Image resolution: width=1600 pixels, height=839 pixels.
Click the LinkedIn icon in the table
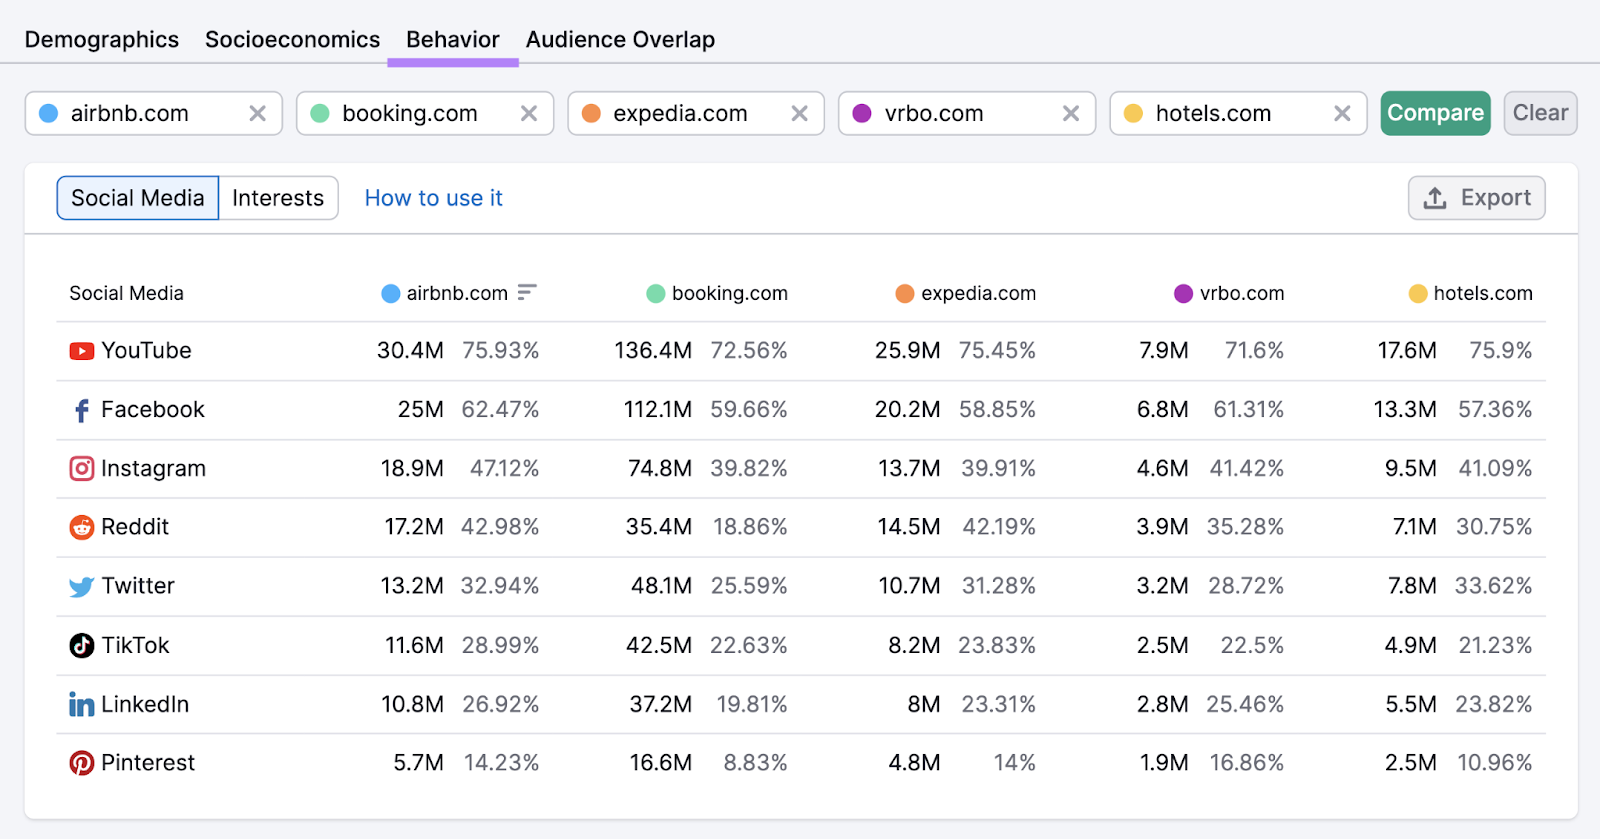tap(82, 704)
